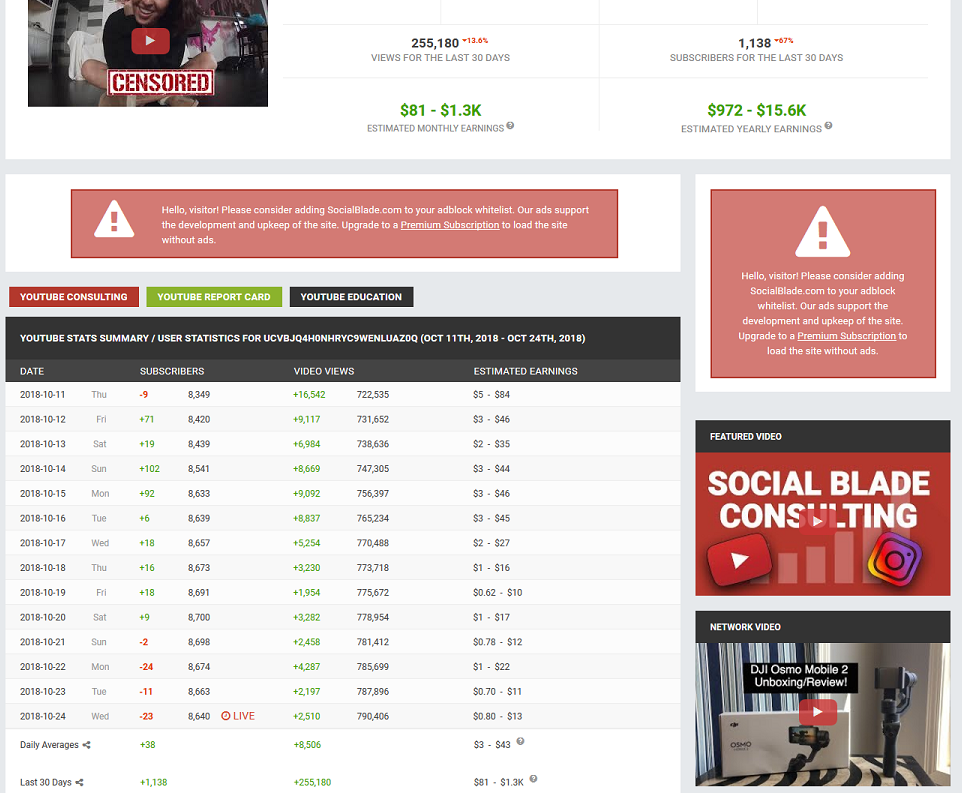Click warning triangle in wide adblock banner
The height and width of the screenshot is (793, 962).
(x=114, y=218)
